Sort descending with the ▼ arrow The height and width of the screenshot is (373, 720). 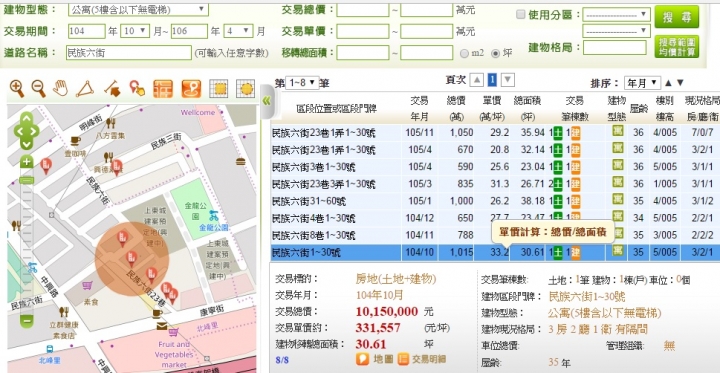[x=680, y=83]
